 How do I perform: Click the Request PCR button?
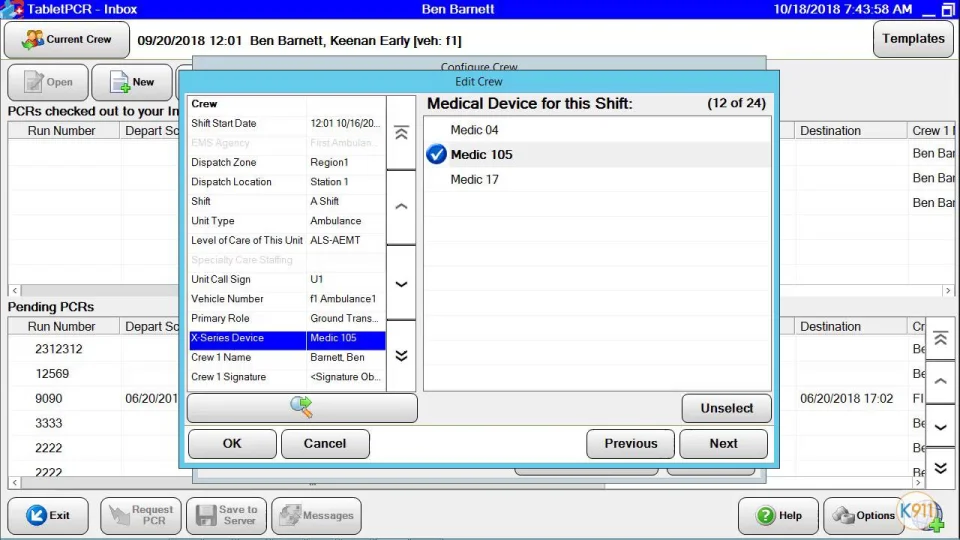(141, 516)
